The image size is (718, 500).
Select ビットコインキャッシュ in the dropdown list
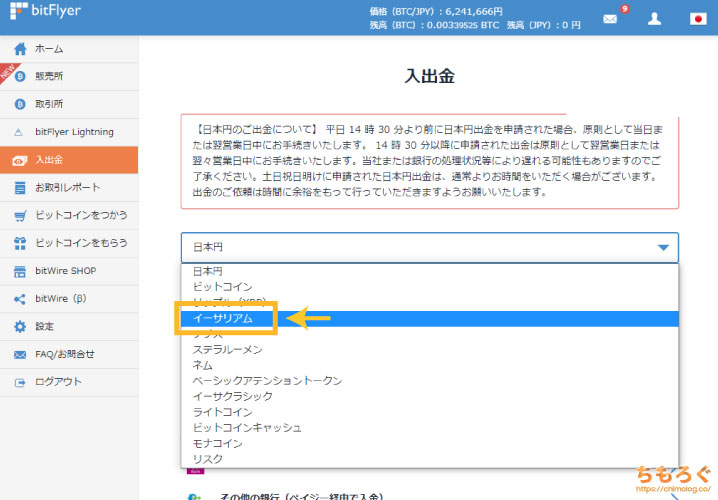coord(430,428)
